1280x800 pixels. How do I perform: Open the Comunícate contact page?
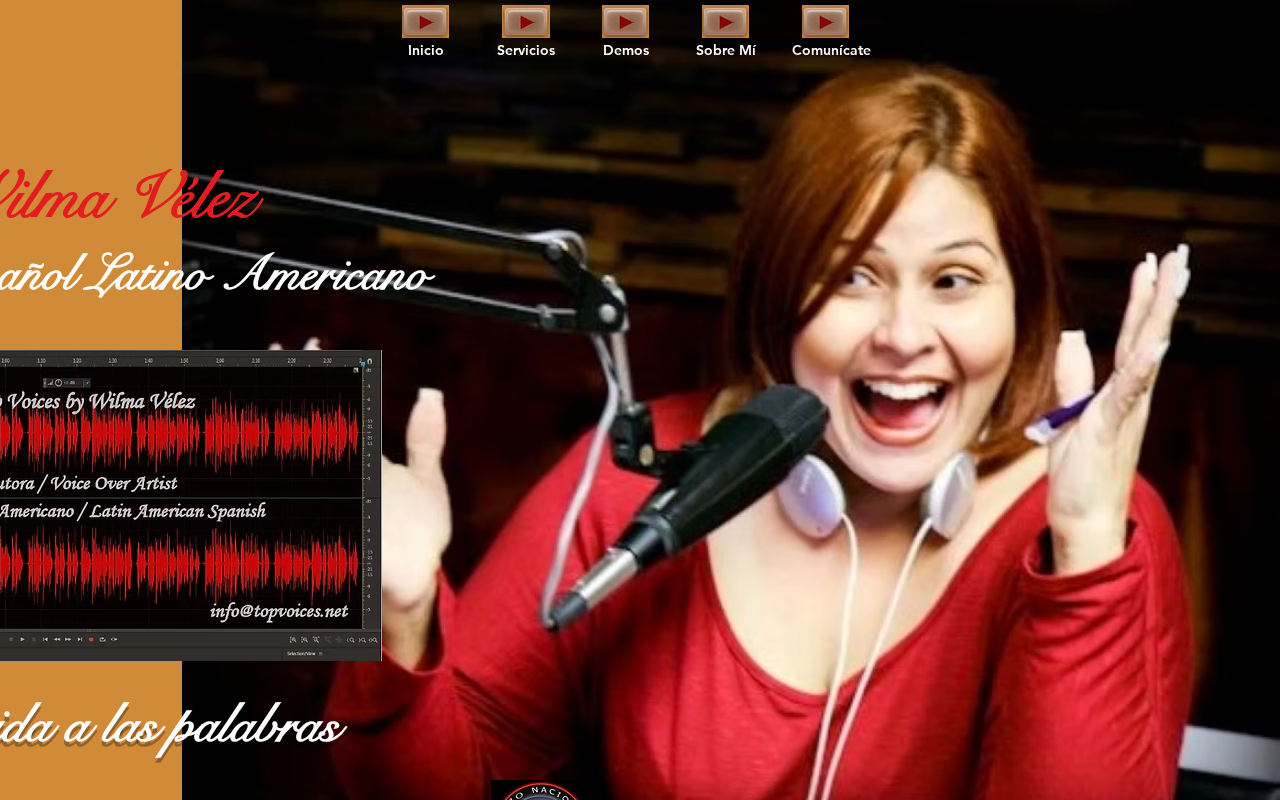[831, 50]
